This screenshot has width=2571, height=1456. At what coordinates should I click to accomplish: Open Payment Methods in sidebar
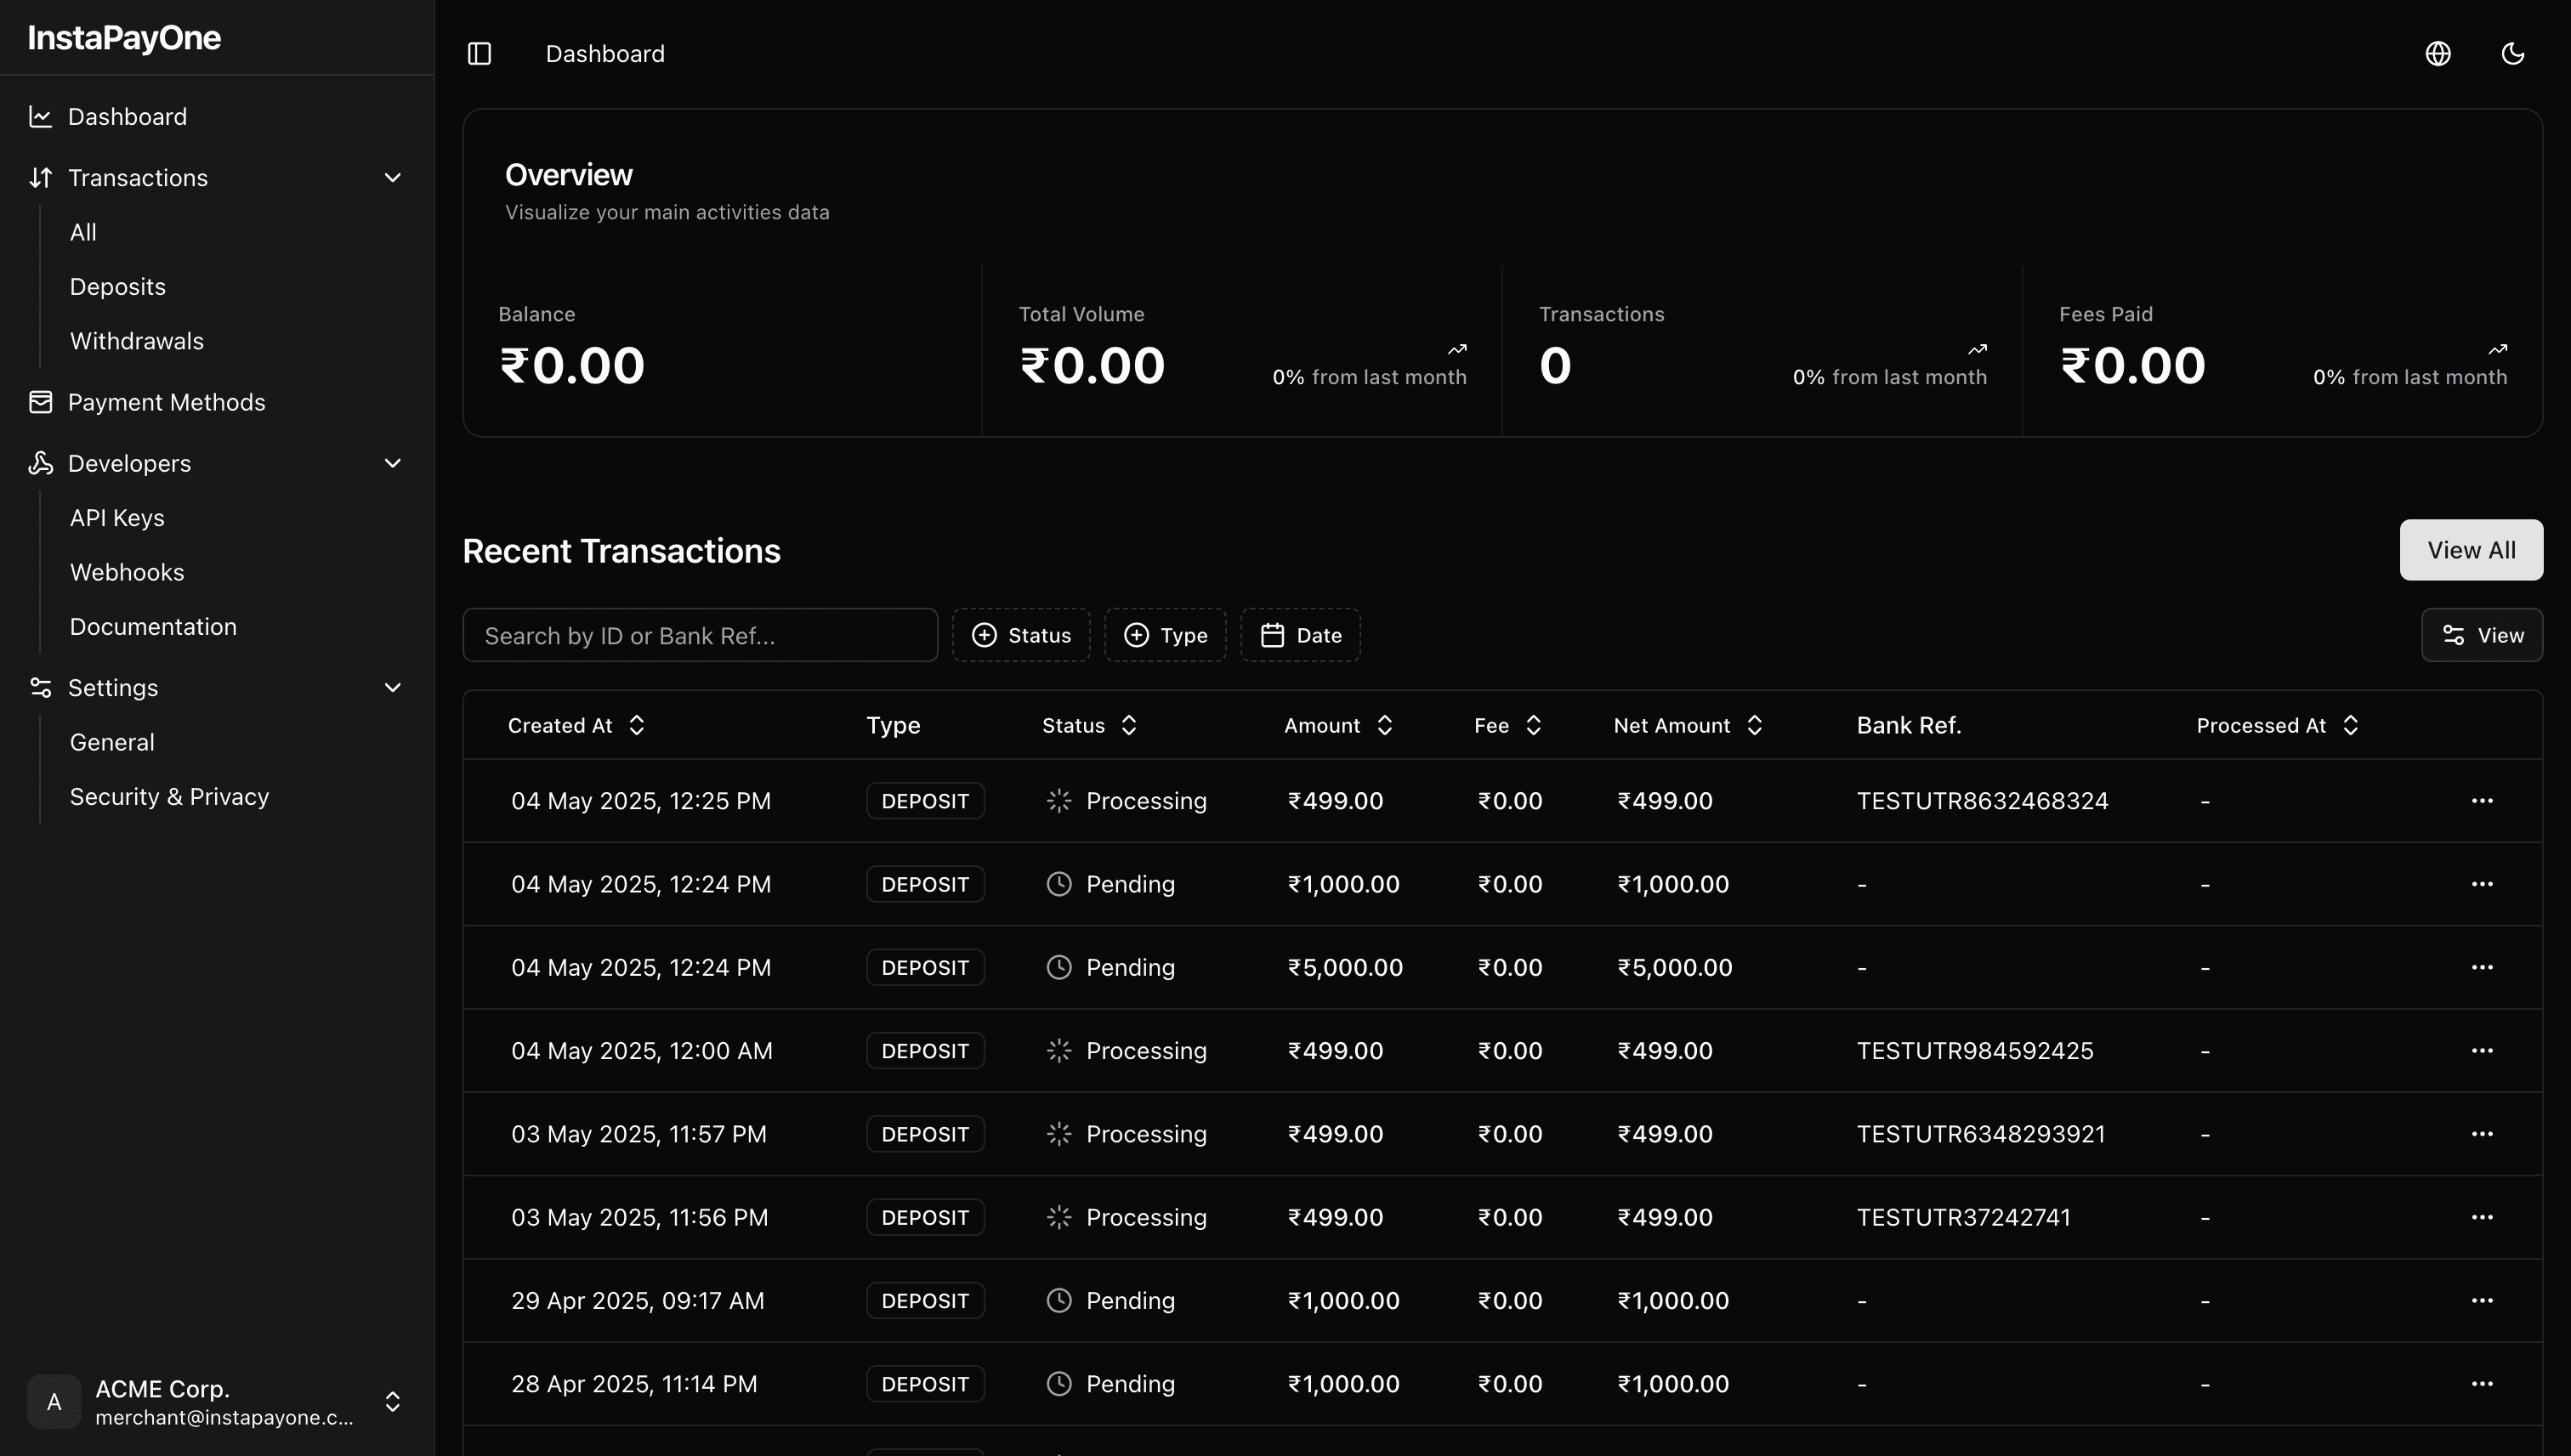coord(166,402)
